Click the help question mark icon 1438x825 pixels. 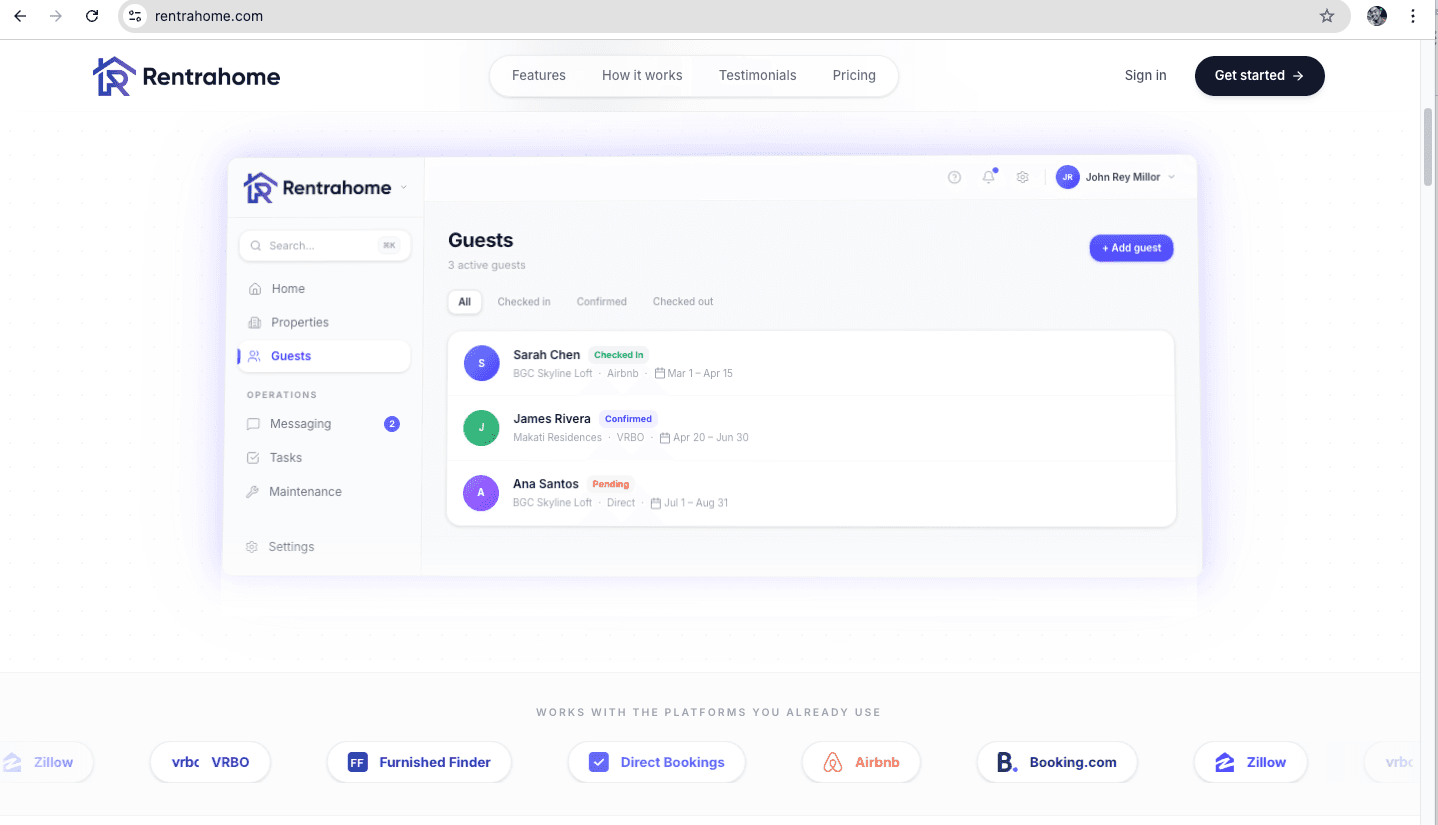(x=954, y=177)
